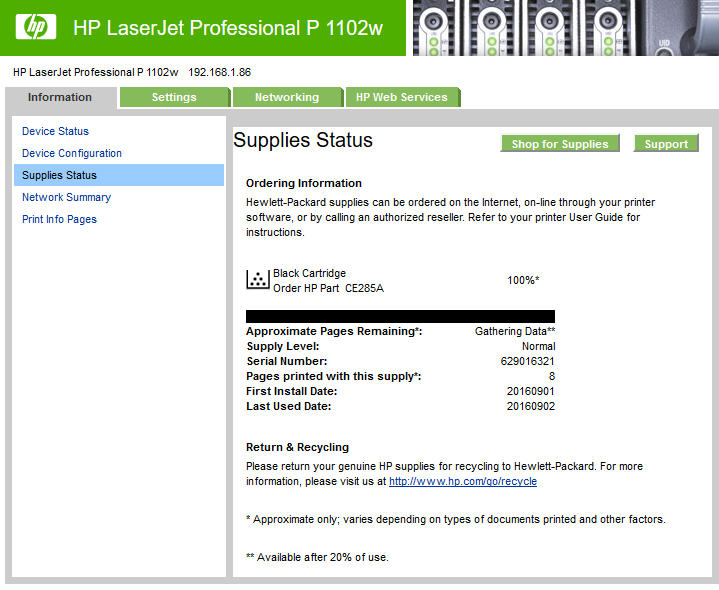Follow the hp.com/go/recycle link
The width and height of the screenshot is (719, 590).
[462, 481]
